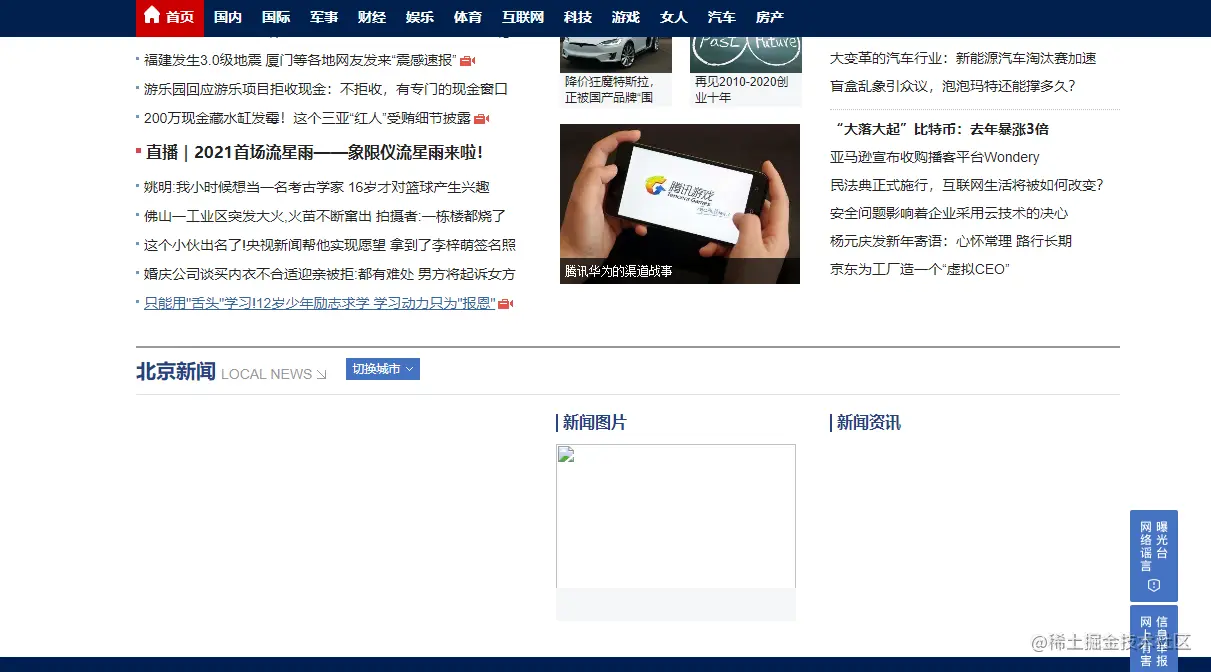Open the 腾讯华为的渠道战事 caption link
The width and height of the screenshot is (1211, 672).
pyautogui.click(x=618, y=271)
